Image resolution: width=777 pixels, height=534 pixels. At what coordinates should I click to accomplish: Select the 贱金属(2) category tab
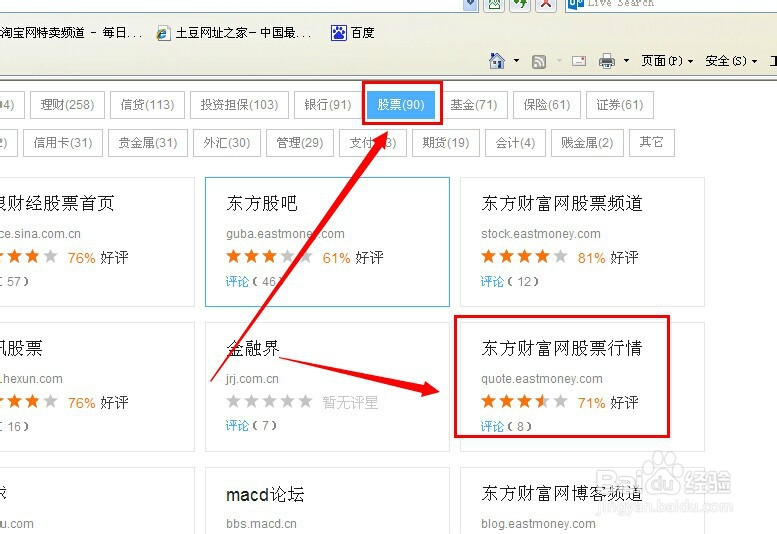pos(587,143)
